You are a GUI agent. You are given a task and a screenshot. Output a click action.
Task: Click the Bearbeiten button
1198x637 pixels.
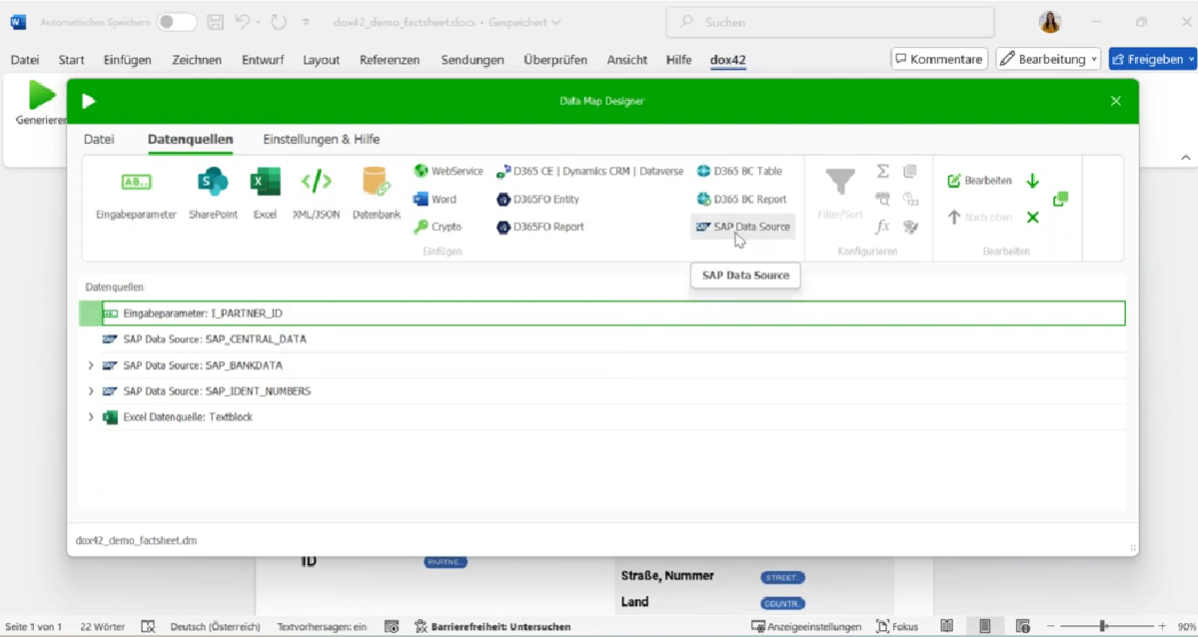(979, 181)
